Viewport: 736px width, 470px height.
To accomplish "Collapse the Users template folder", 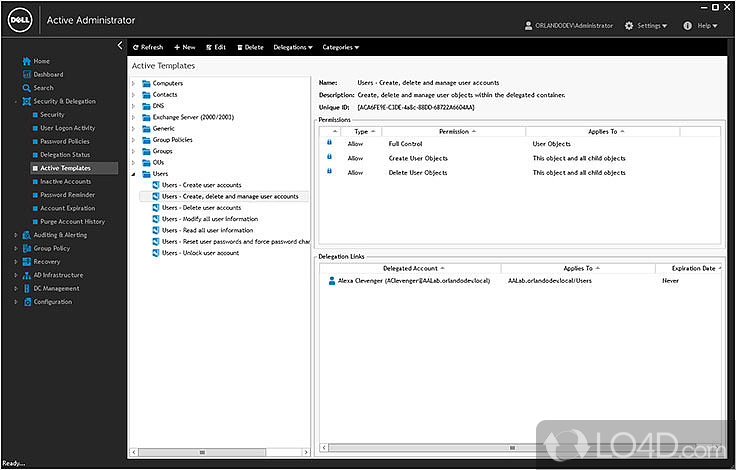I will (134, 174).
